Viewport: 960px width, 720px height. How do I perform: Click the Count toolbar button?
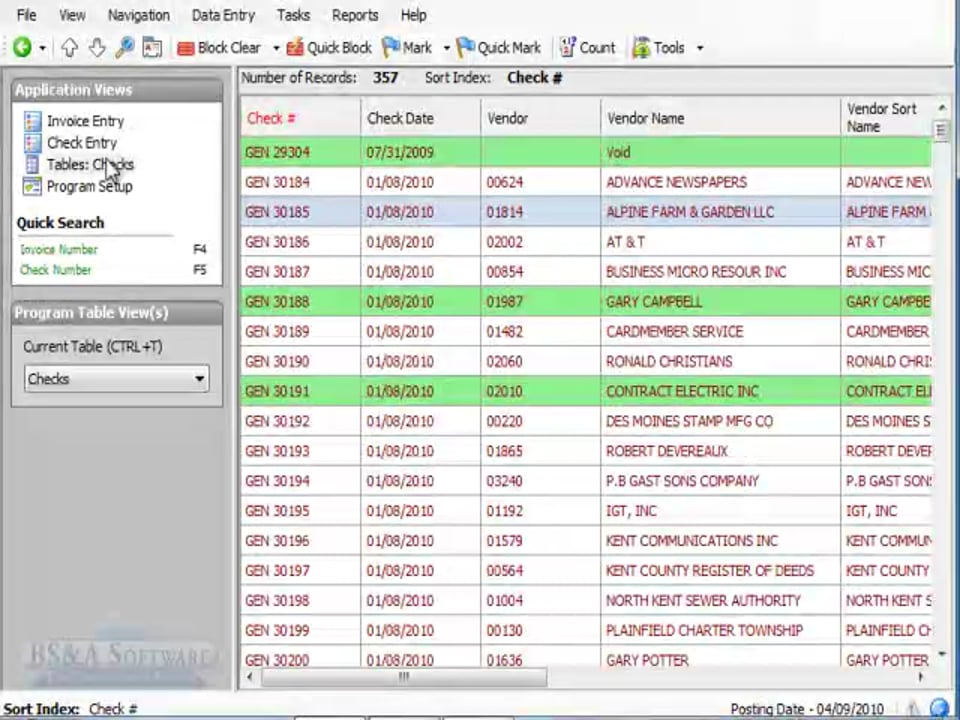[587, 48]
